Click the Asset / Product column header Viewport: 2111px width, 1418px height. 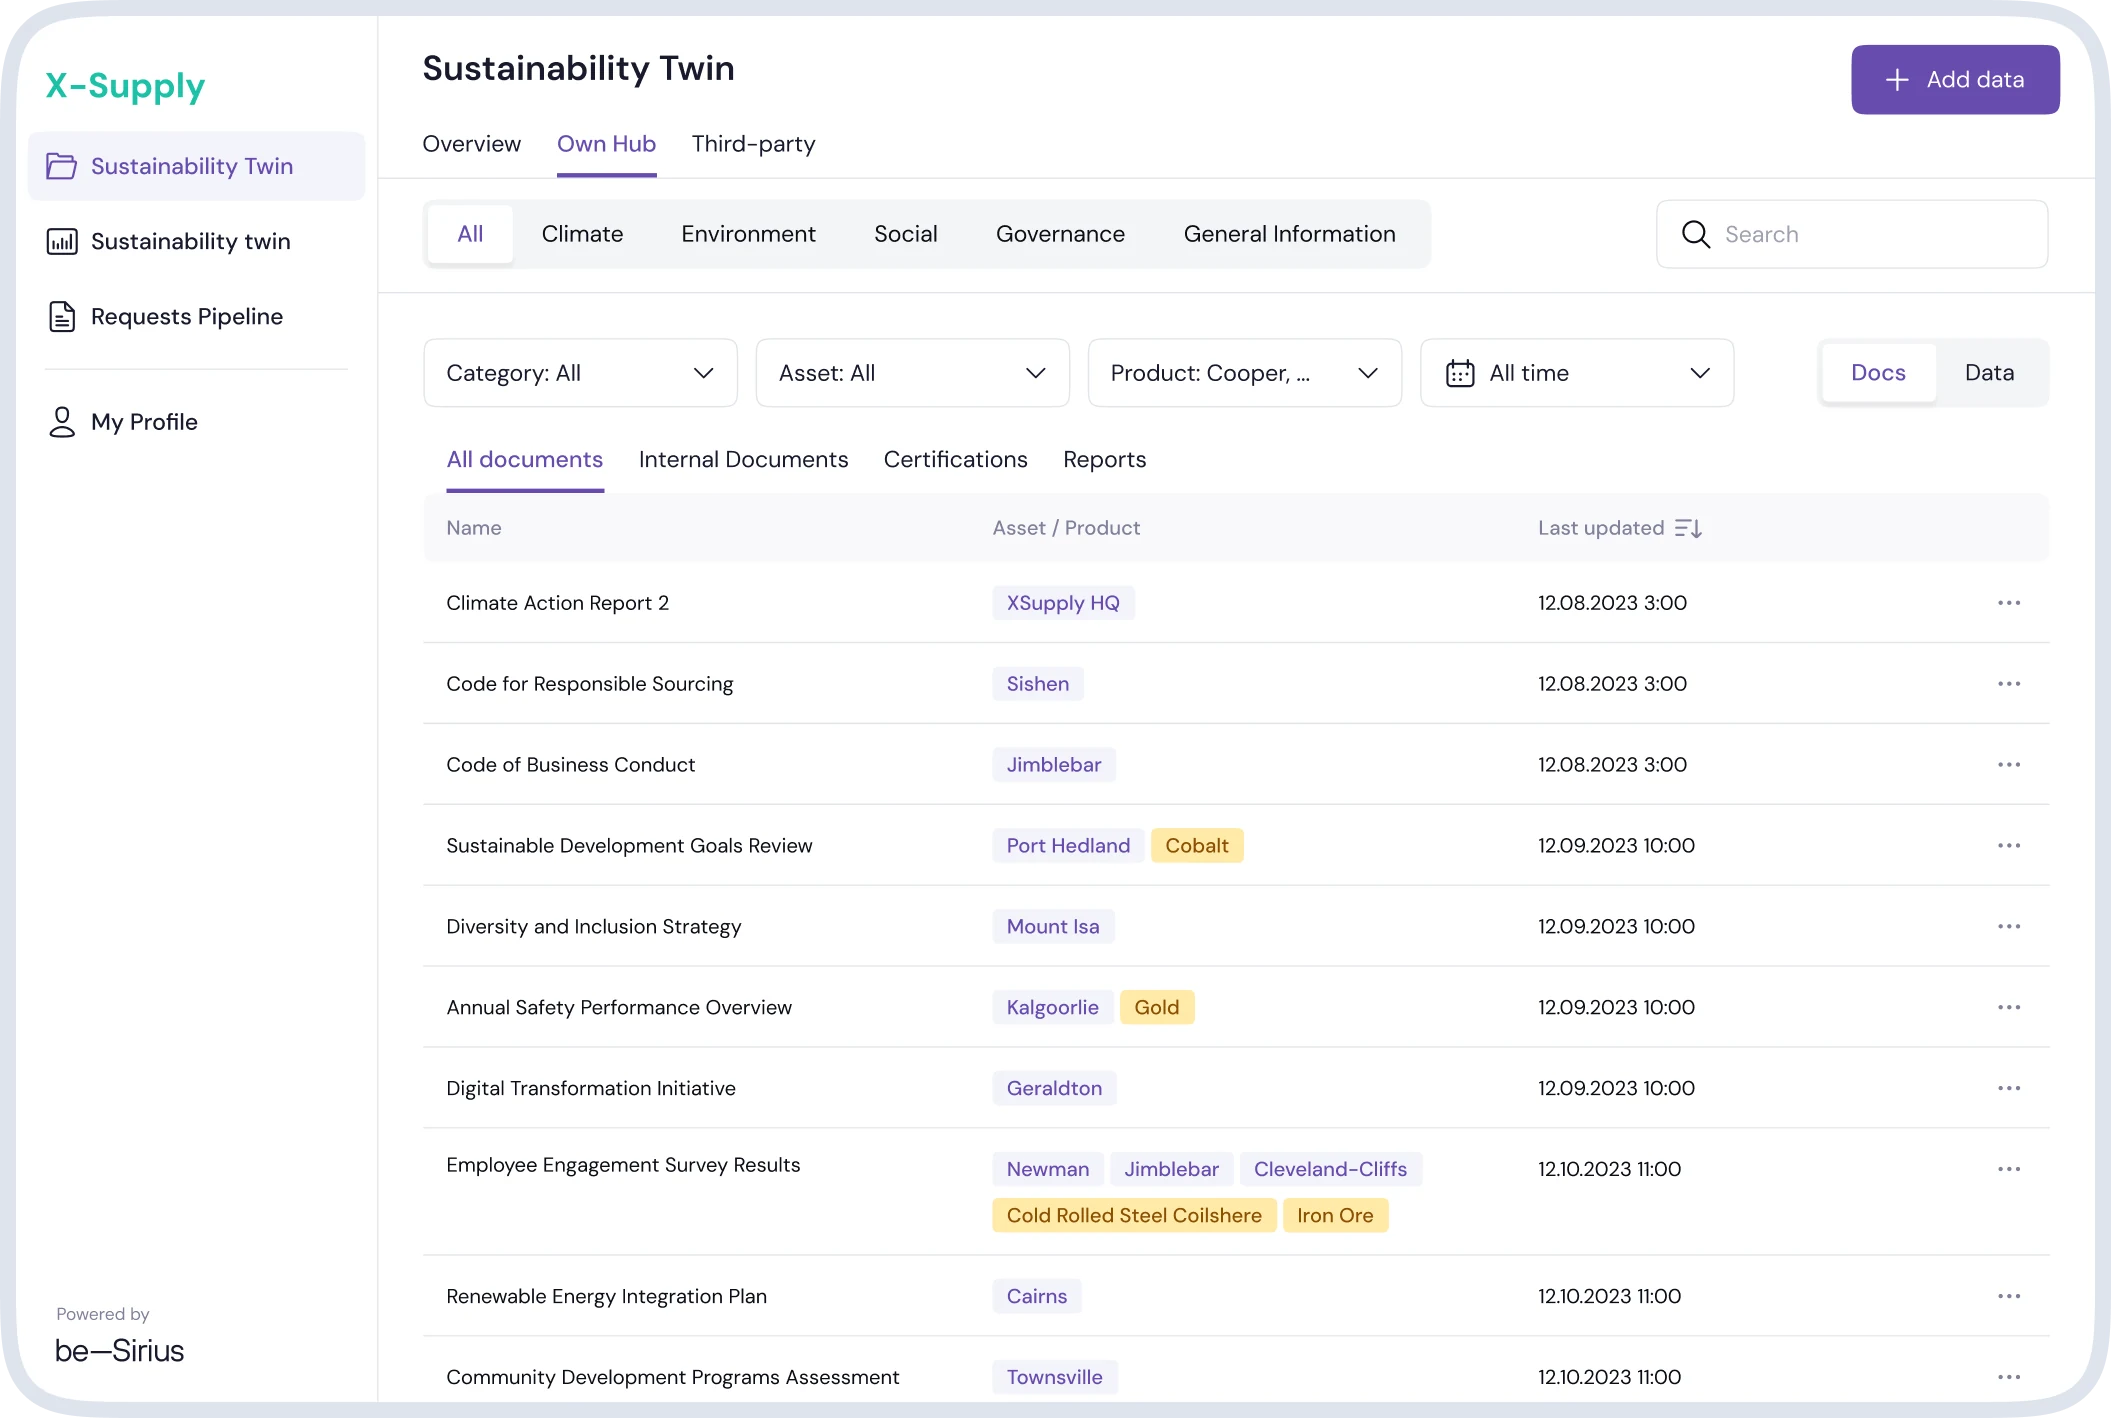point(1066,528)
